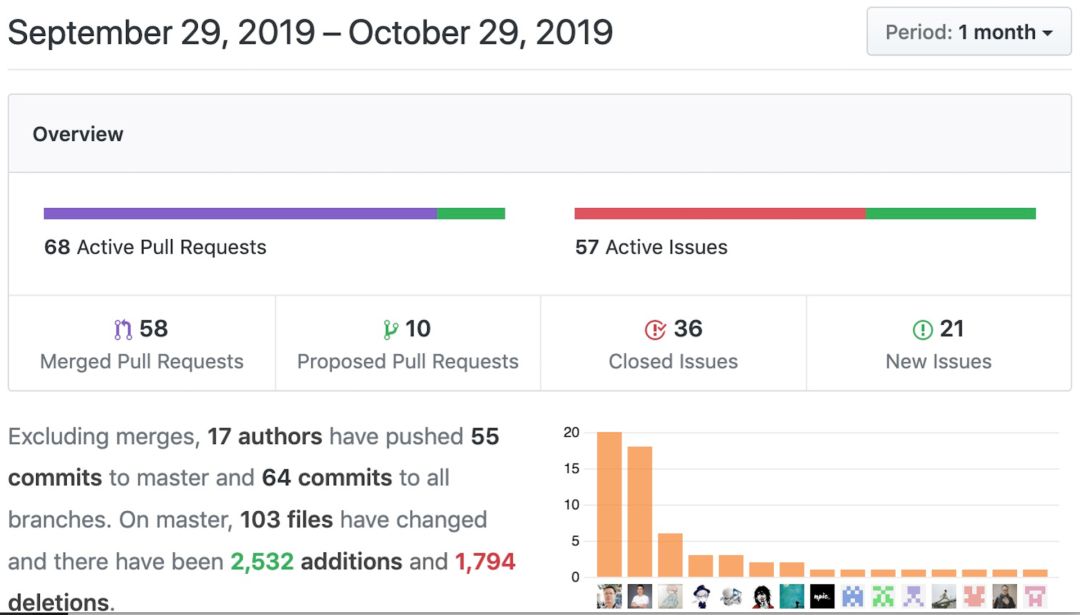Click the 68 Active Pull Requests text
Image resolution: width=1080 pixels, height=615 pixels.
click(155, 247)
